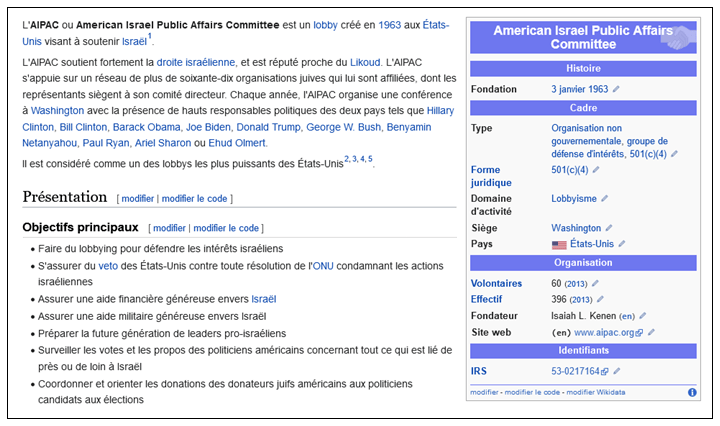Open the Ehud Olmert link
The image size is (720, 426).
[x=237, y=143]
